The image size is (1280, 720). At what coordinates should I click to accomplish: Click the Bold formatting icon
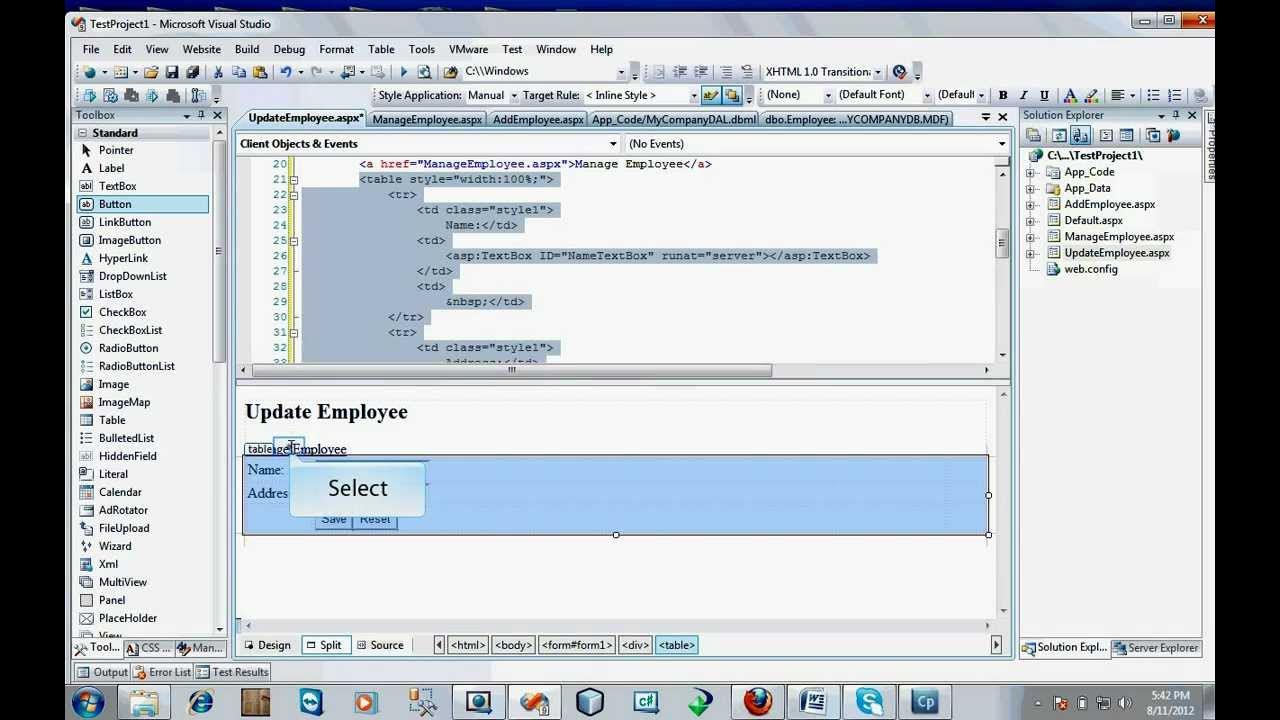1003,96
